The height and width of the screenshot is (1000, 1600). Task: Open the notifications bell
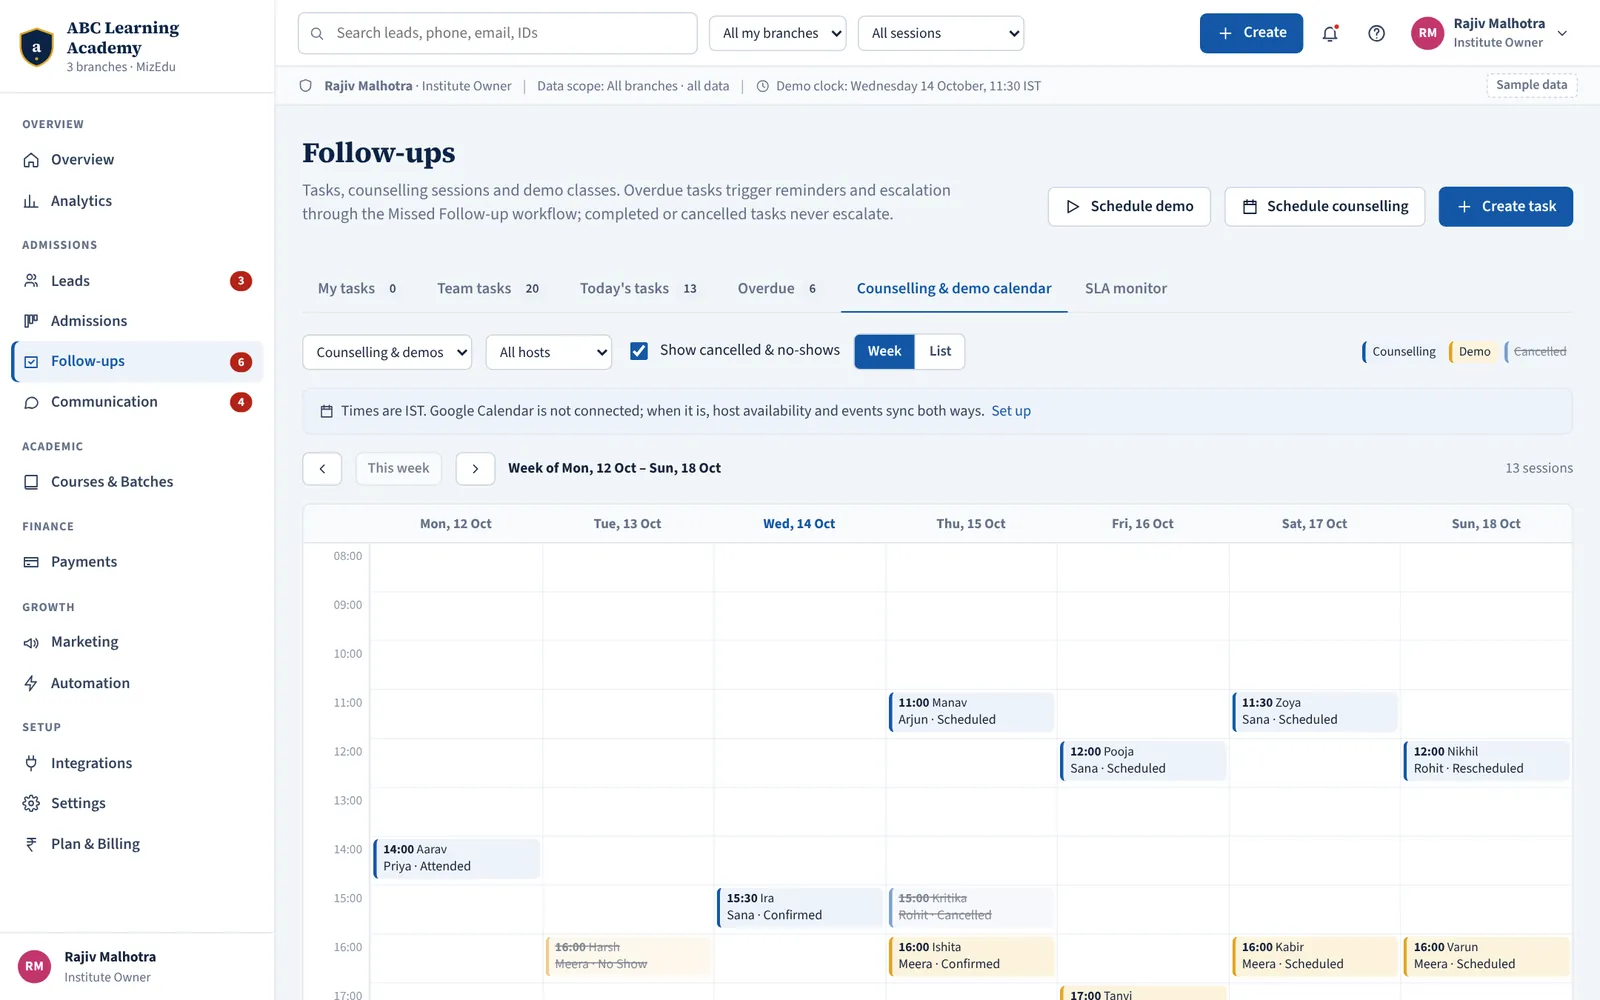click(x=1330, y=33)
